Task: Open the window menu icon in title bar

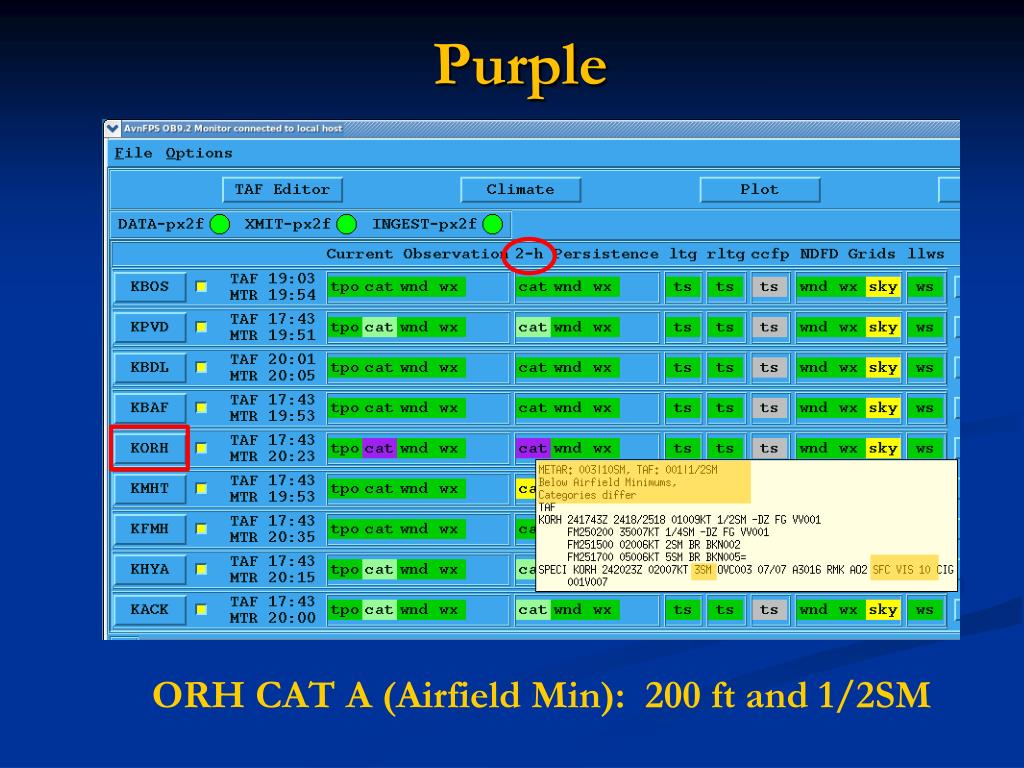Action: click(x=112, y=128)
